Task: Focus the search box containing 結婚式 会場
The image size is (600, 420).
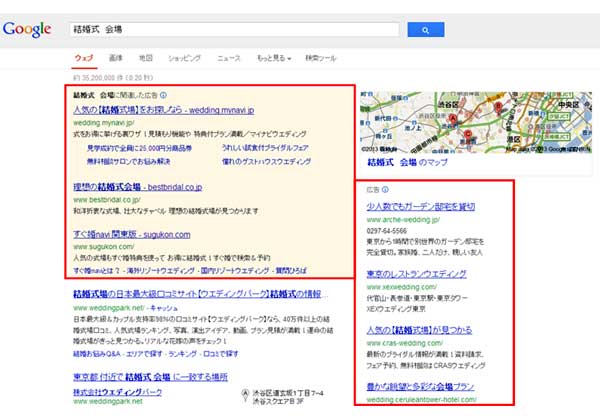Action: tap(234, 29)
